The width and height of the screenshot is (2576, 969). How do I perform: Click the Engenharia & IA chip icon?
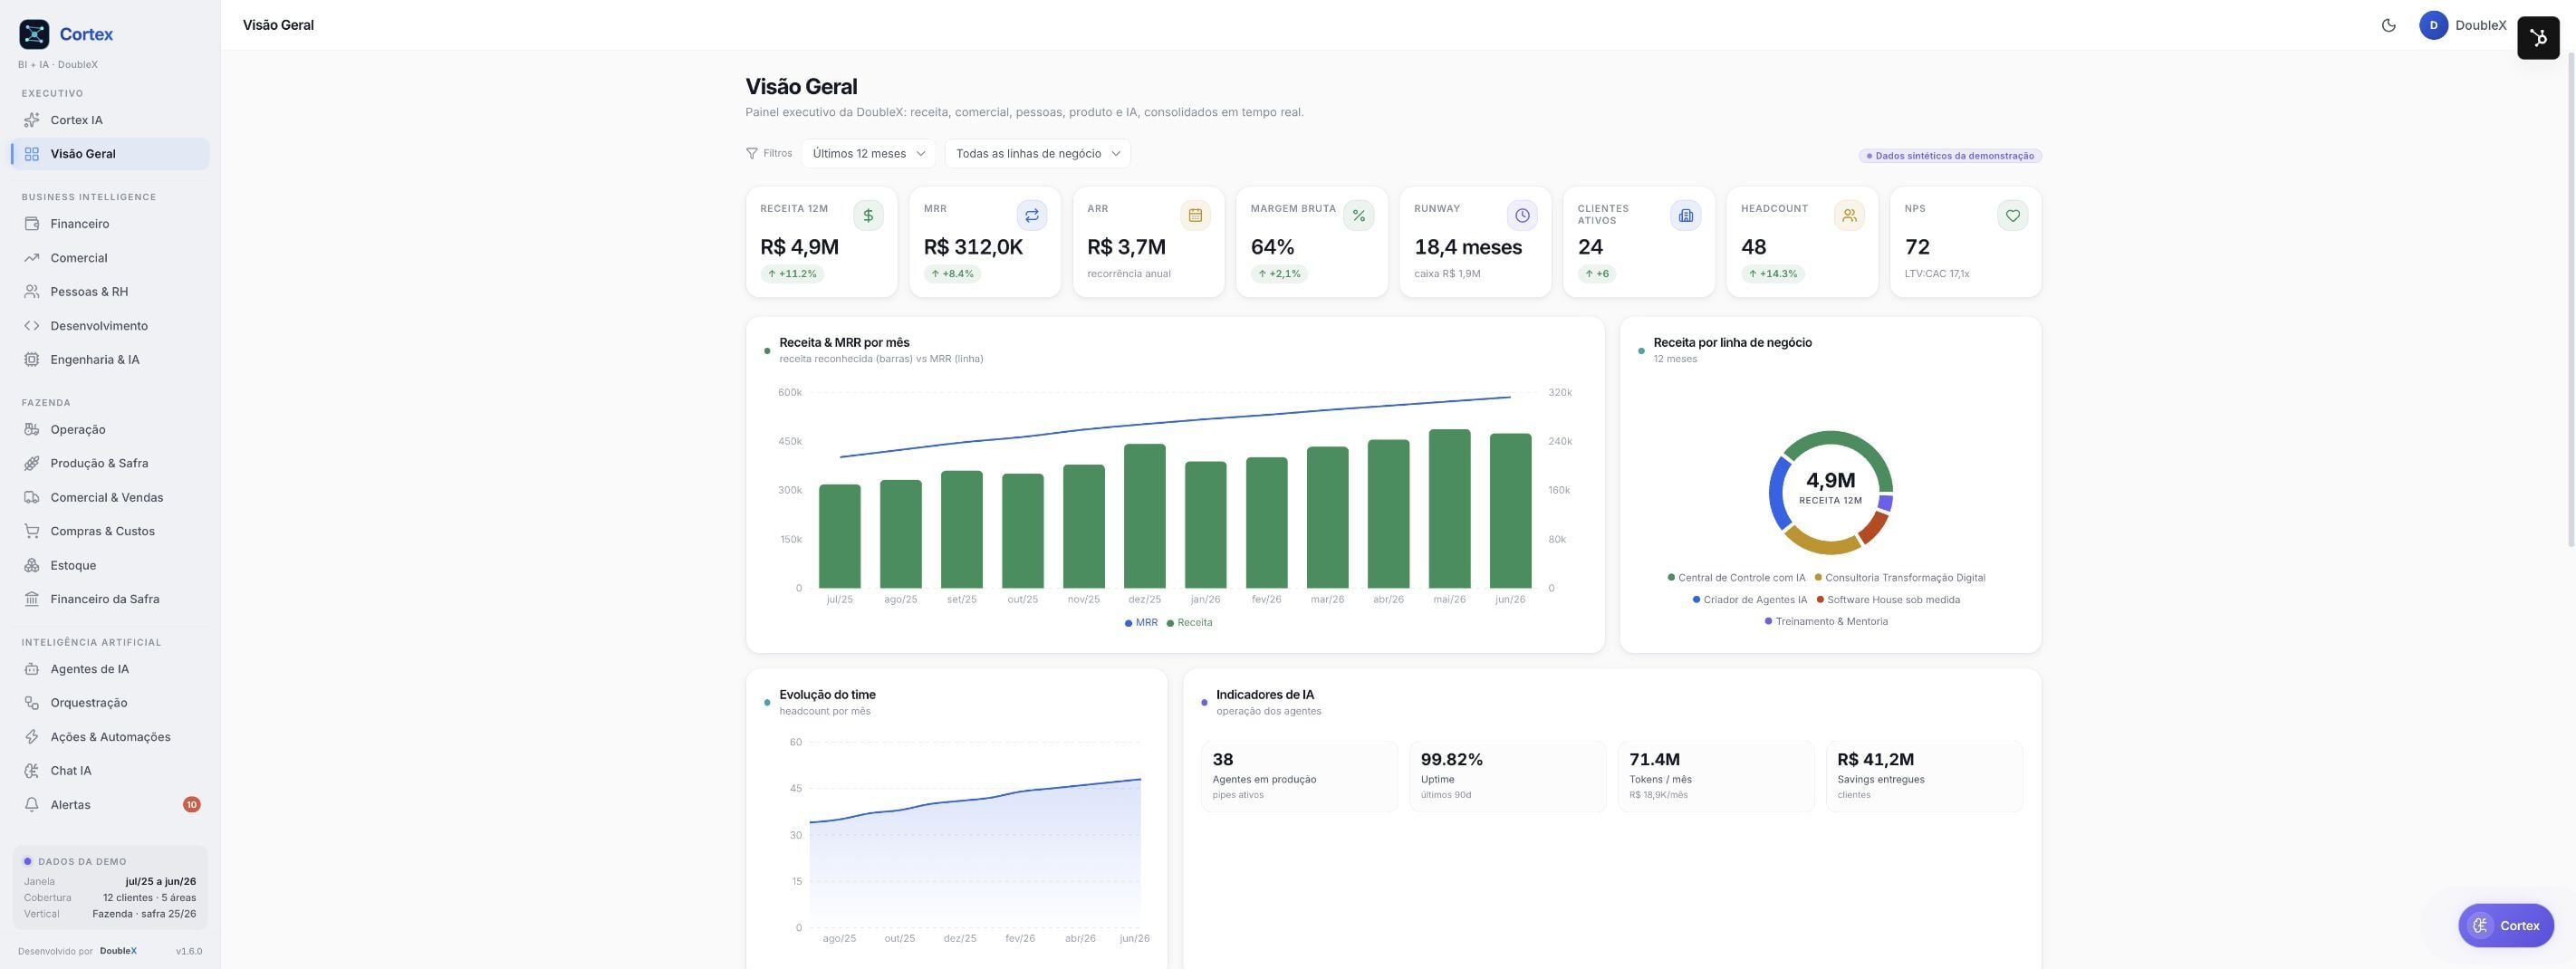point(32,360)
